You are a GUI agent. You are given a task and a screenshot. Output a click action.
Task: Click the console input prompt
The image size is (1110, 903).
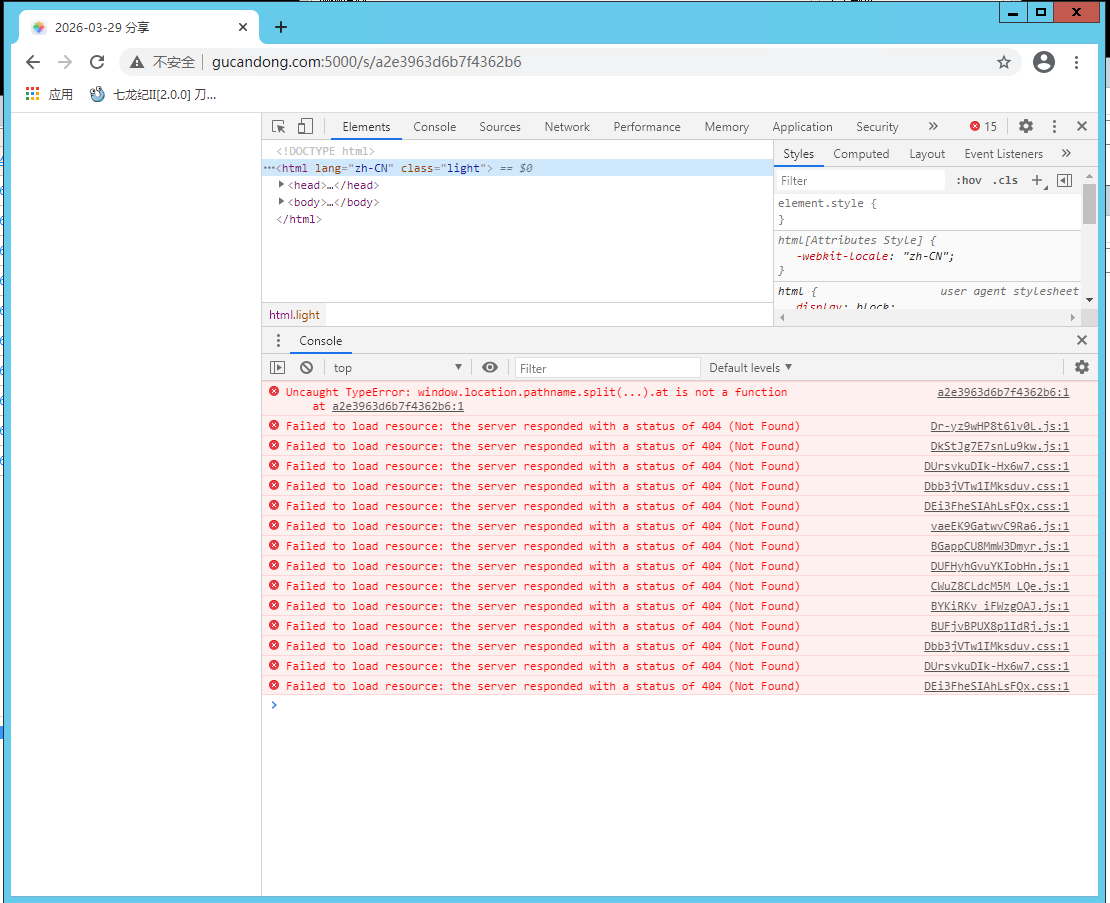pyautogui.click(x=680, y=705)
